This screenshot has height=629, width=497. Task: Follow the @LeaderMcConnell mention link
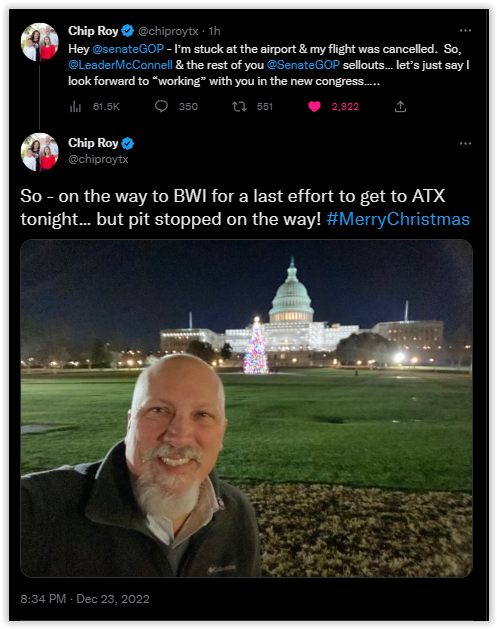[120, 65]
